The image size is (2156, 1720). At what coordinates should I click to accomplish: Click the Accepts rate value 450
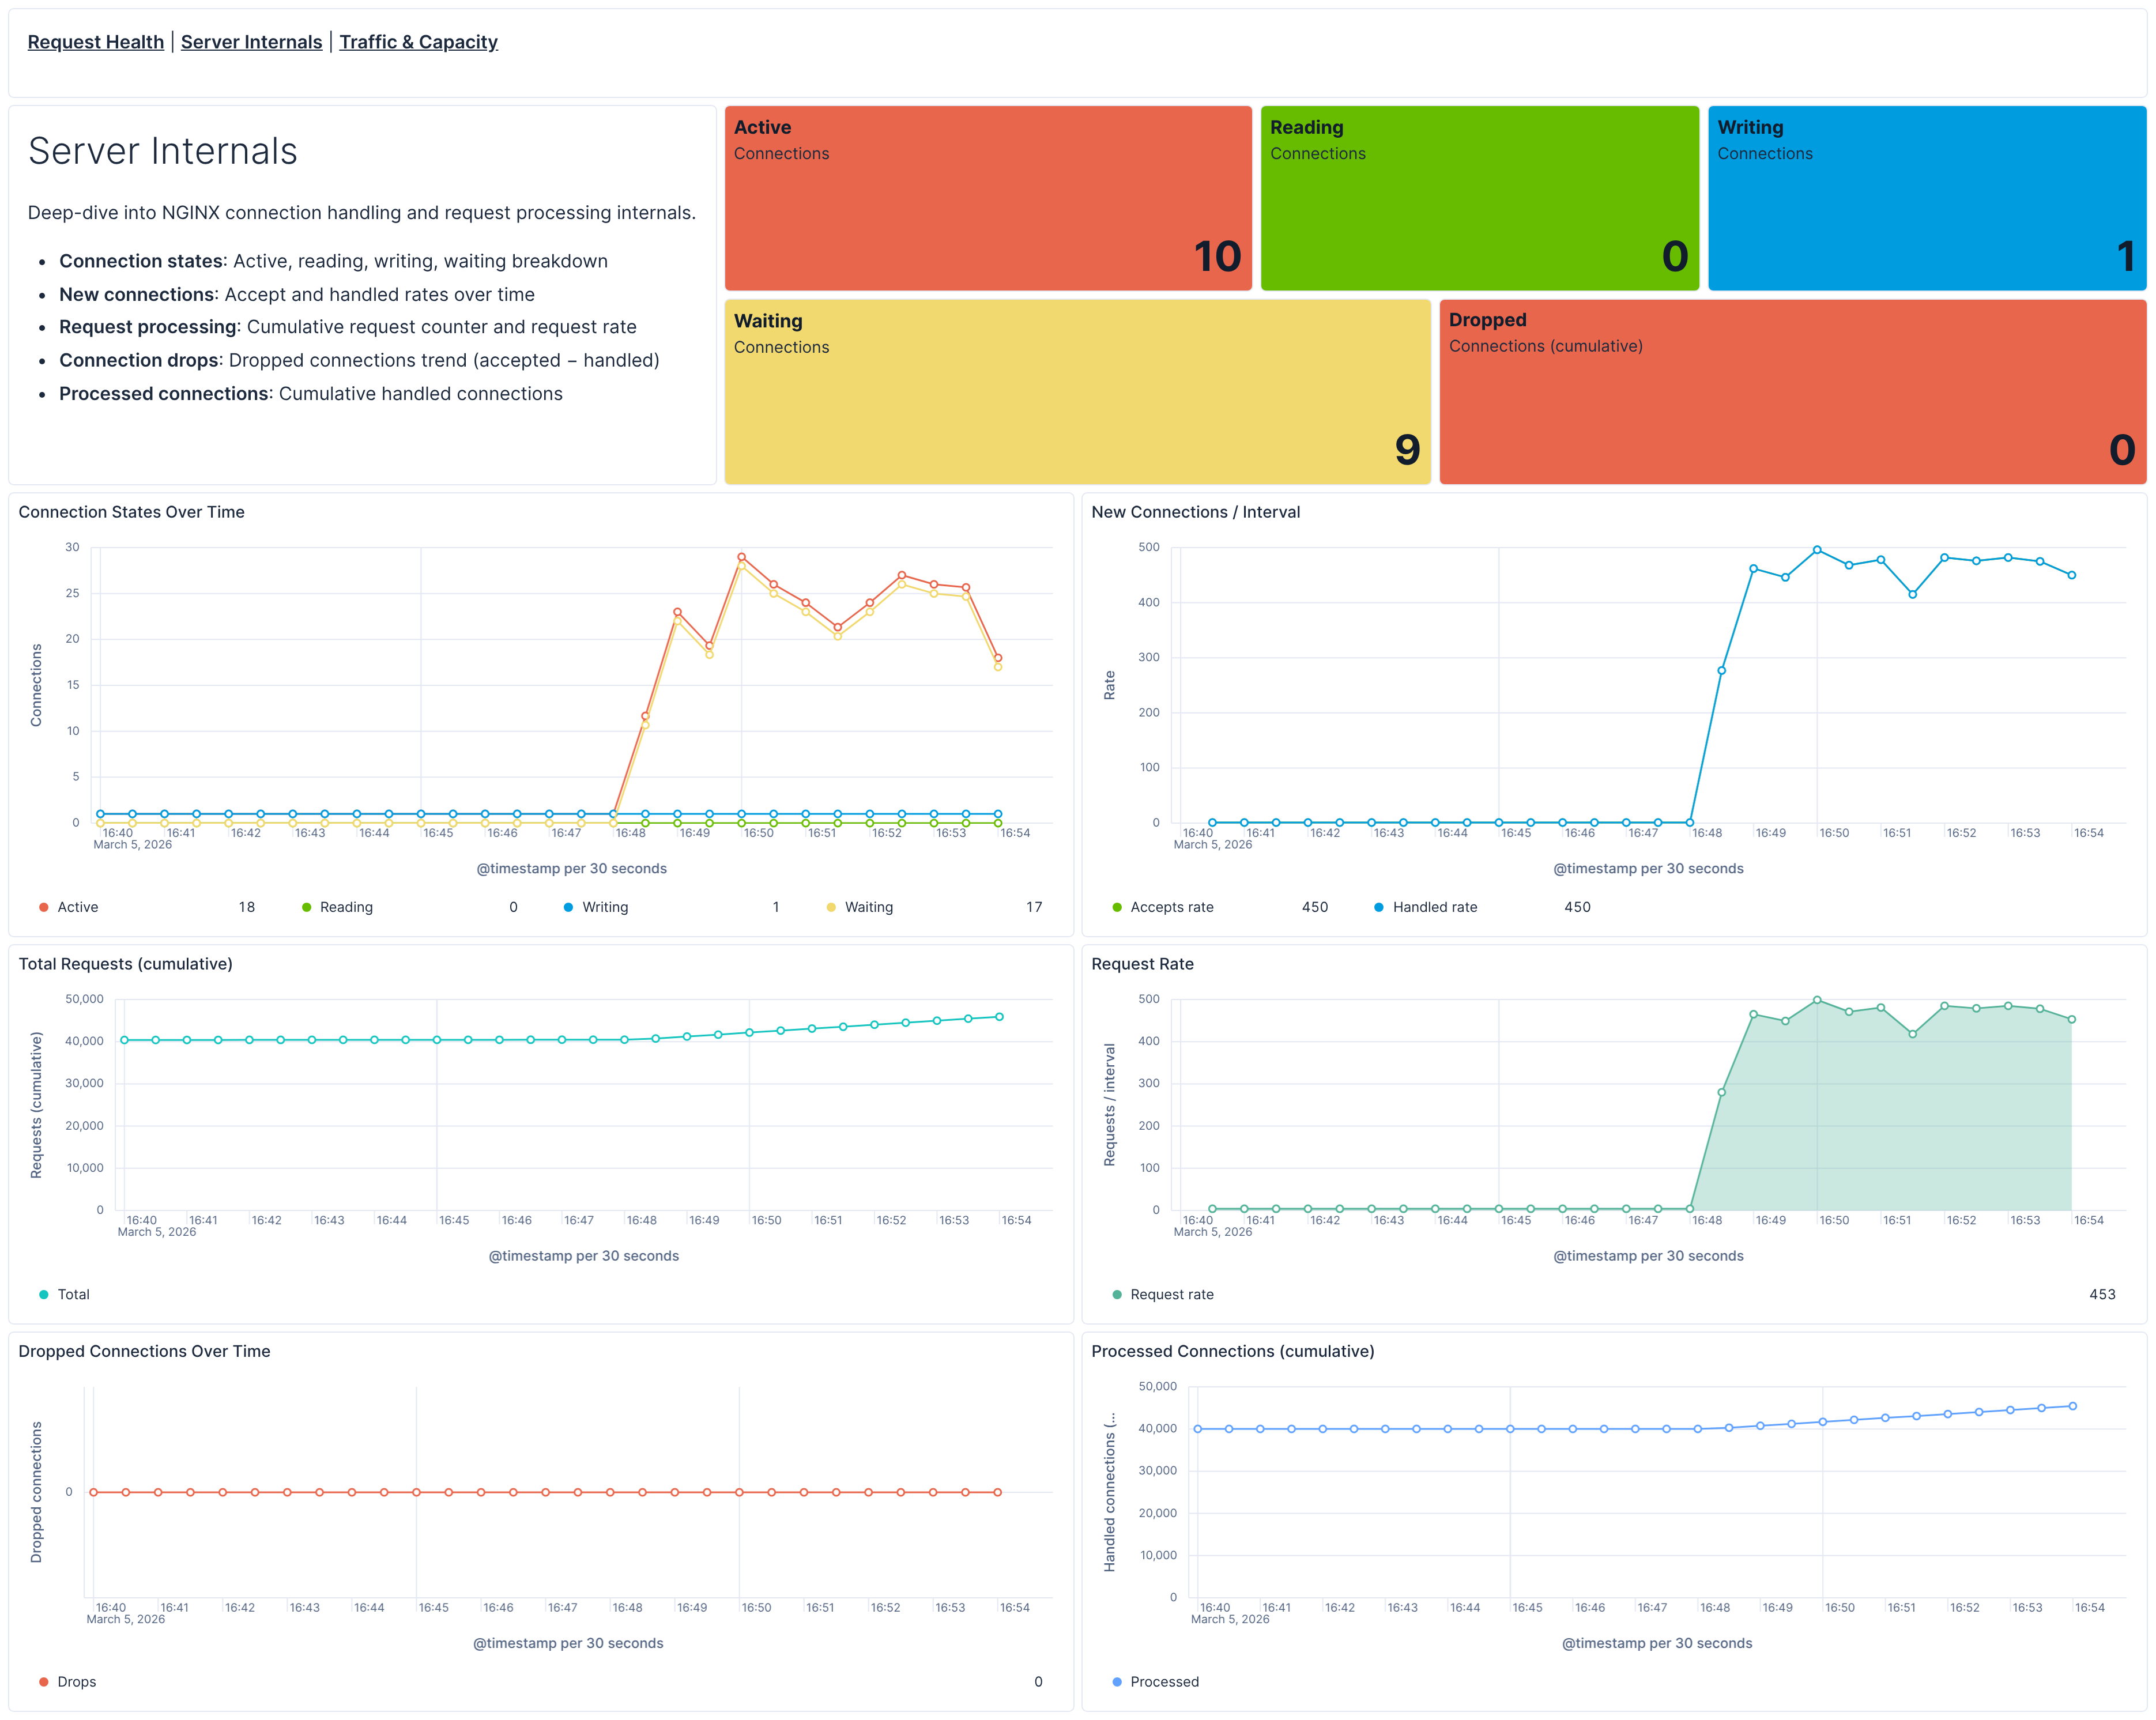click(x=1315, y=907)
